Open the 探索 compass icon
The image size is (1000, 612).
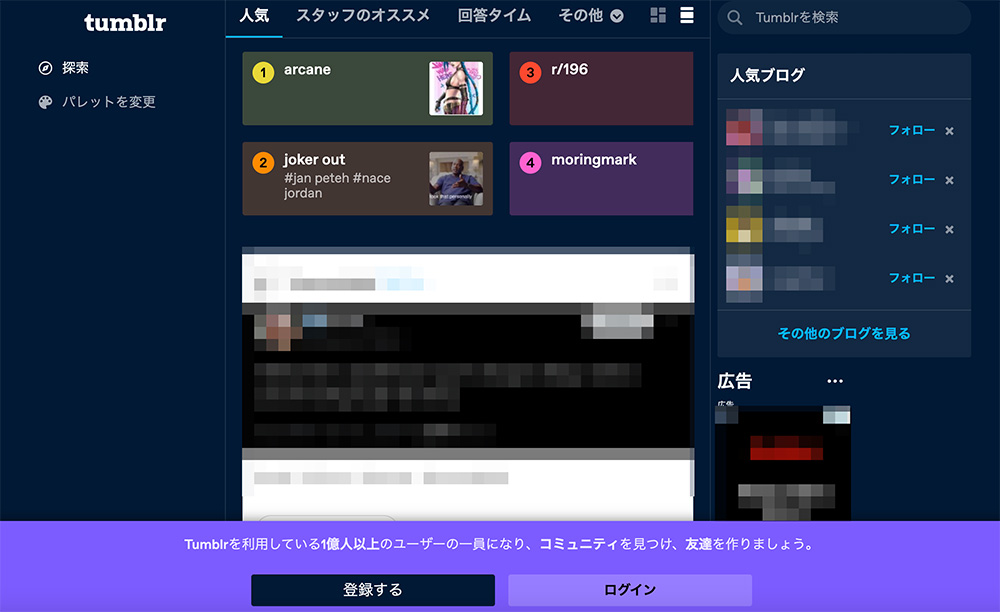(x=45, y=68)
